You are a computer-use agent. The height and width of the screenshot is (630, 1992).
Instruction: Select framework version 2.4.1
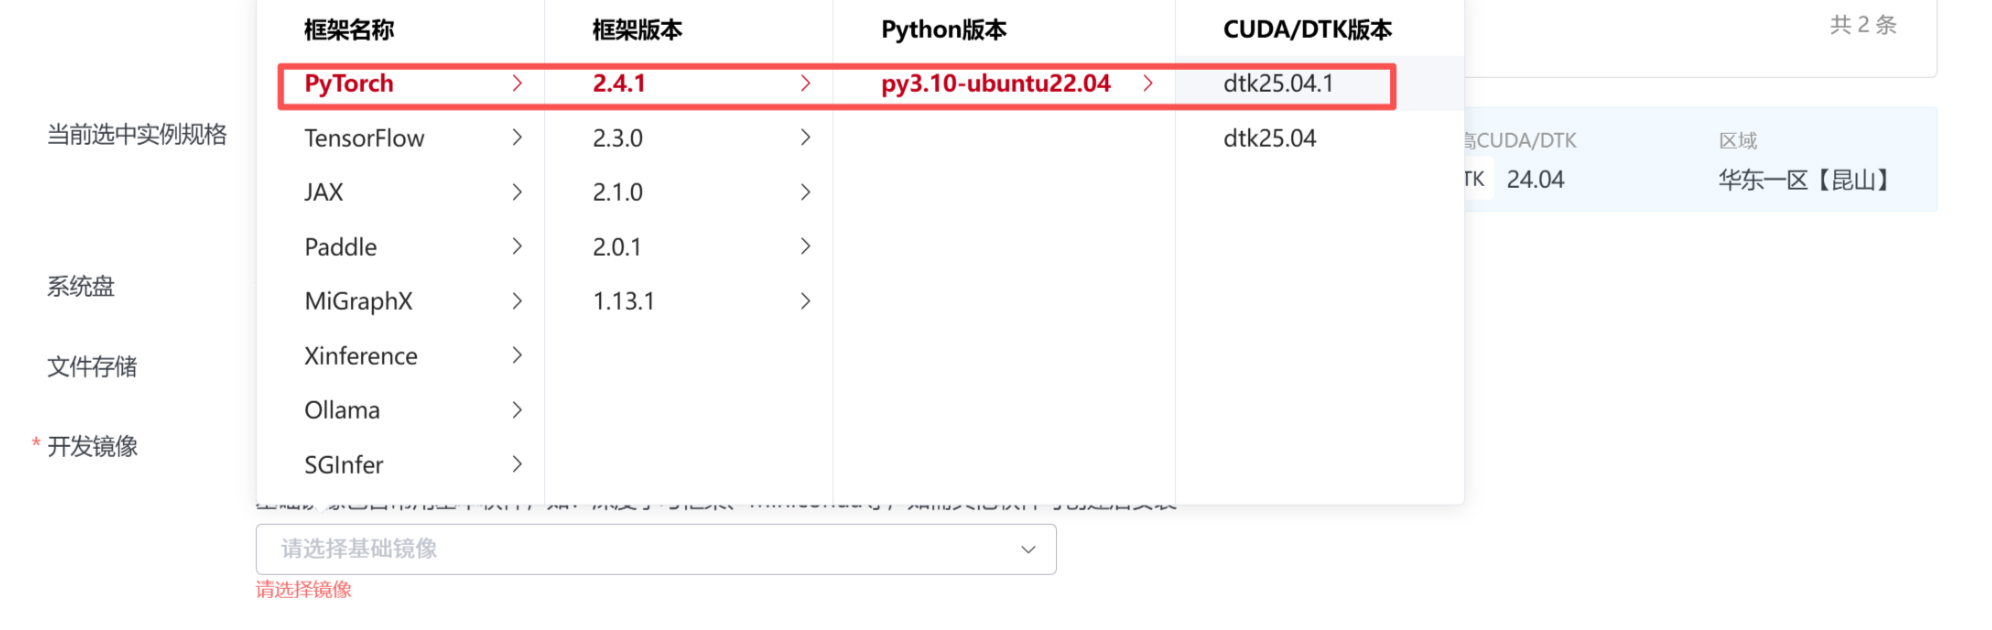point(619,84)
